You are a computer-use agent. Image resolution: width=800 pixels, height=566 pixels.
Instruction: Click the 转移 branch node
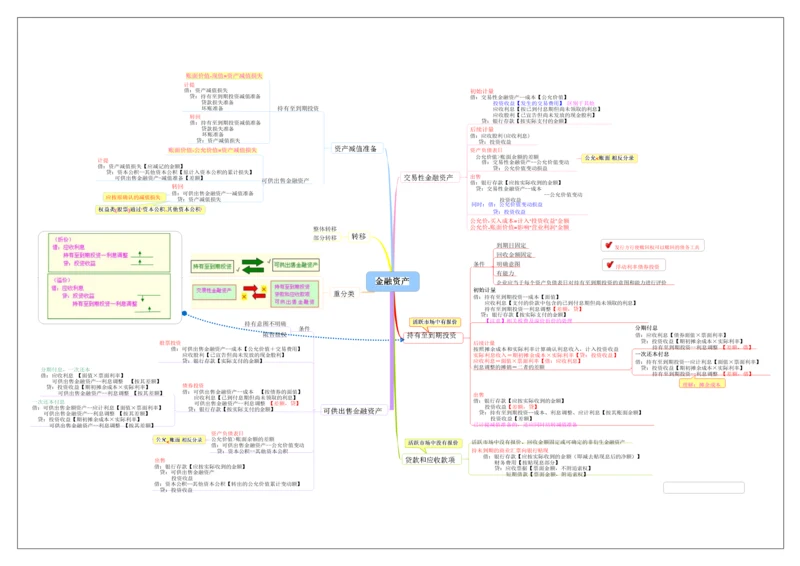click(x=358, y=237)
